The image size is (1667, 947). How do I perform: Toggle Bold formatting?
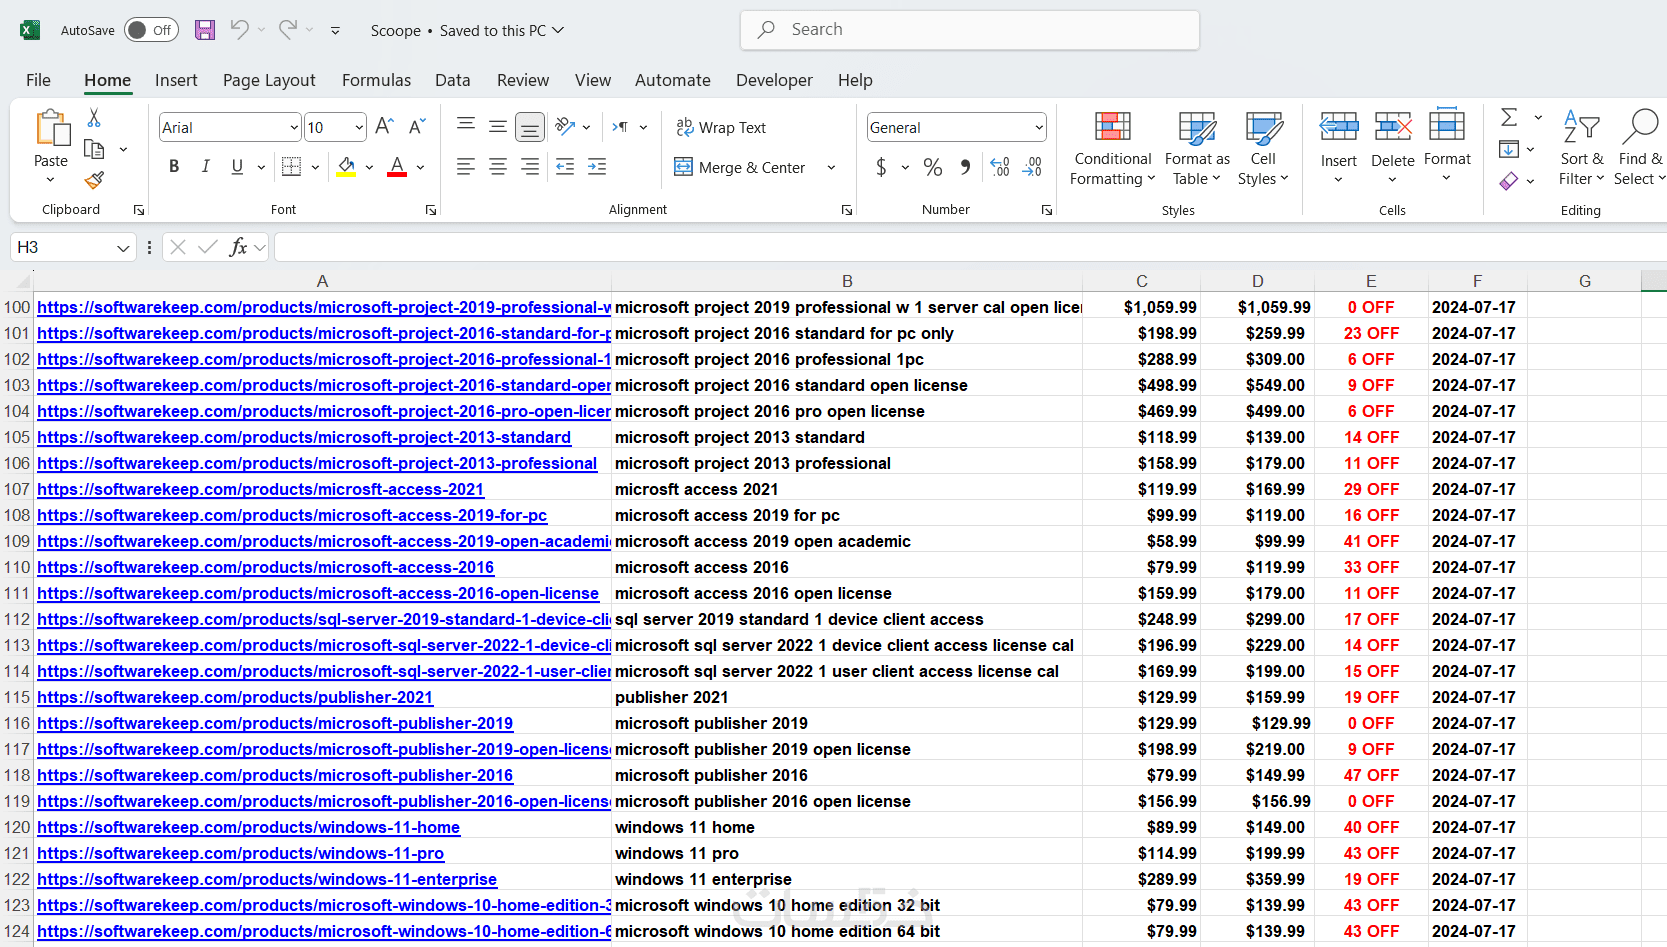[174, 167]
